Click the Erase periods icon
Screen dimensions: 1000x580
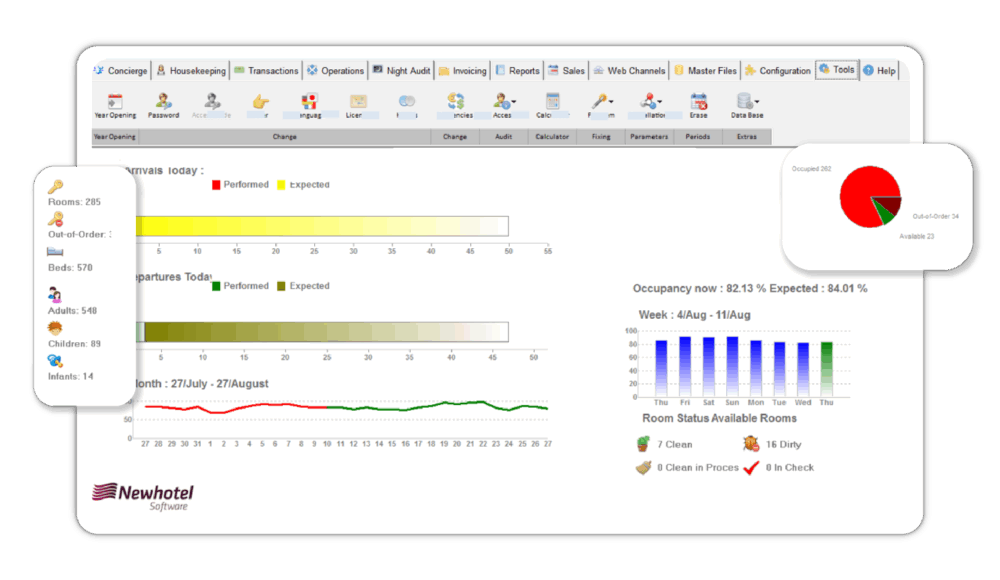698,101
